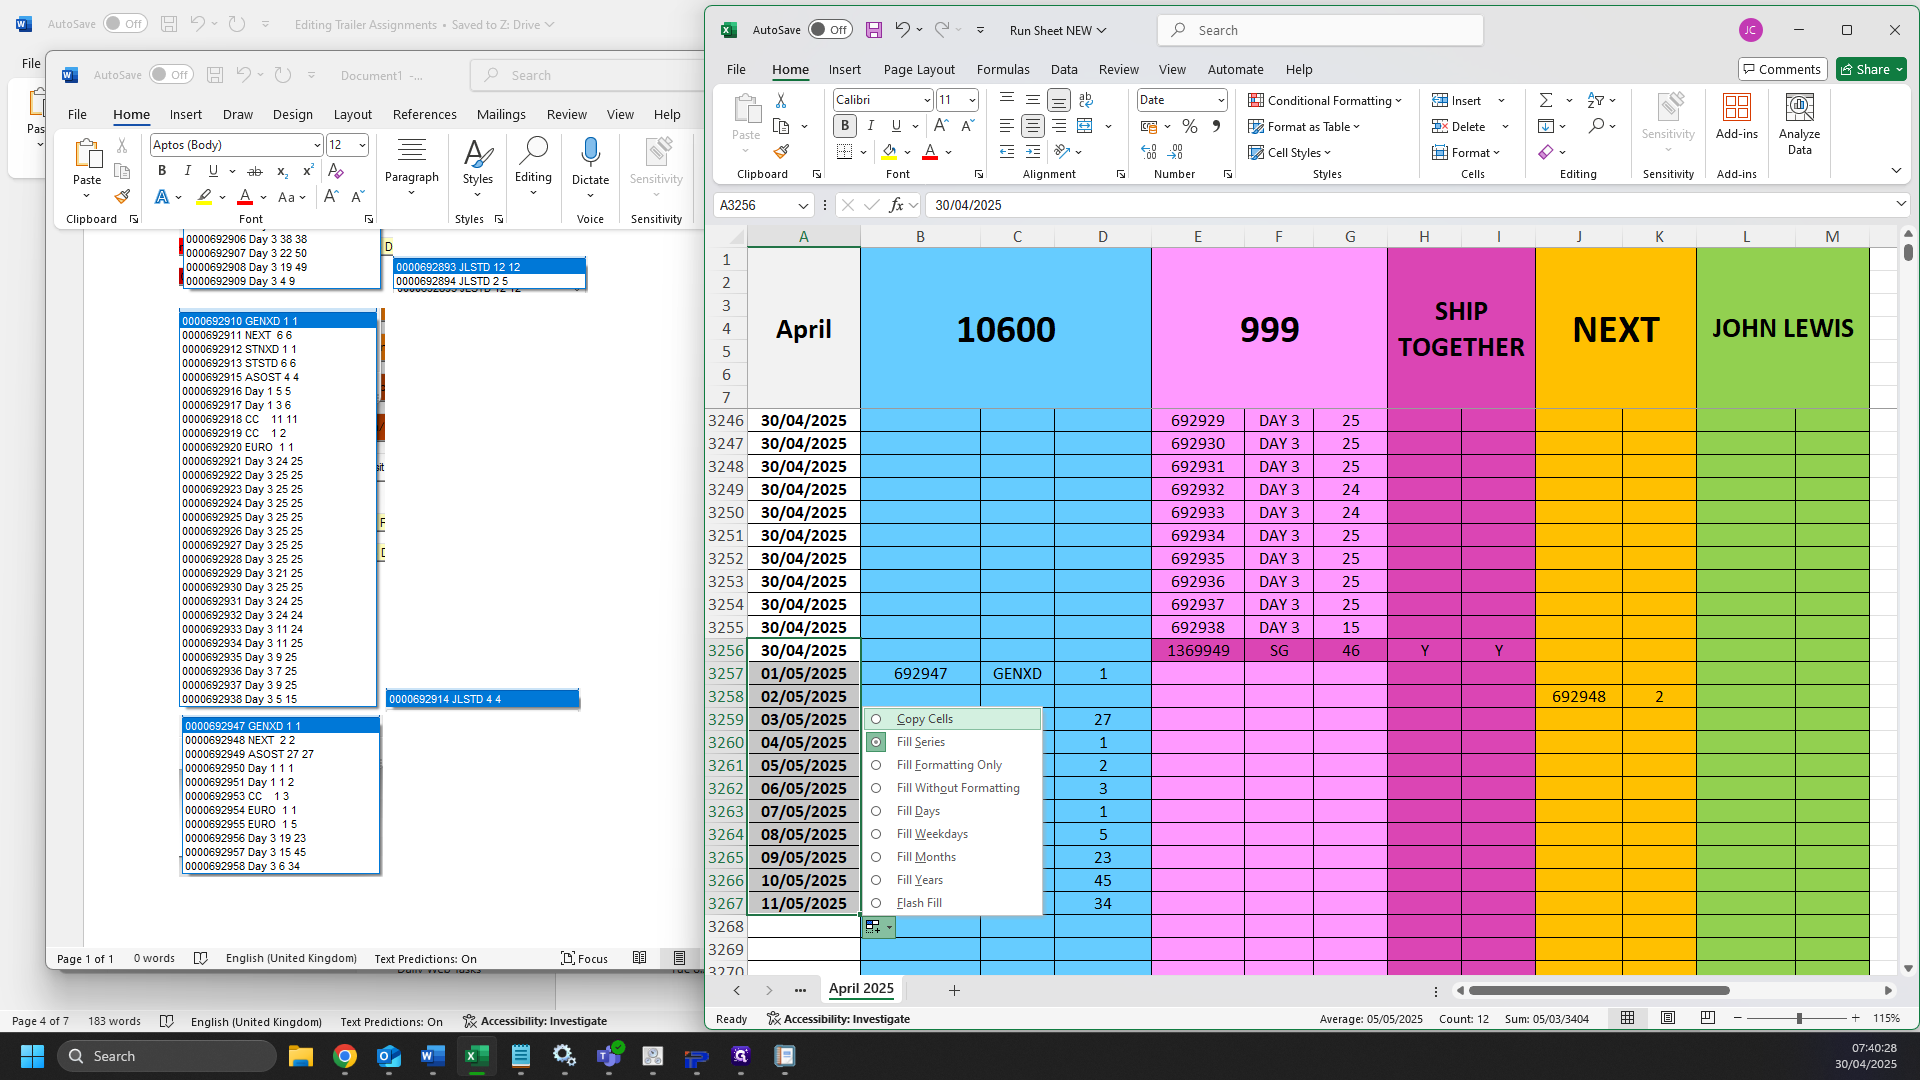Select Fill Weekdays option
This screenshot has width=1920, height=1080.
(x=952, y=834)
